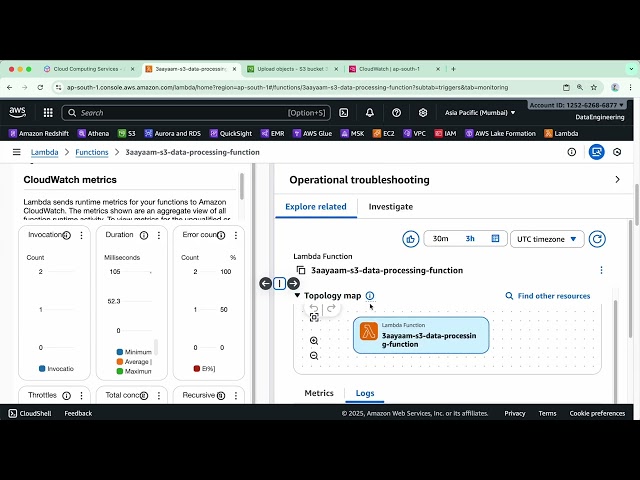Open Duration widget options menu
The width and height of the screenshot is (640, 480).
click(x=159, y=236)
